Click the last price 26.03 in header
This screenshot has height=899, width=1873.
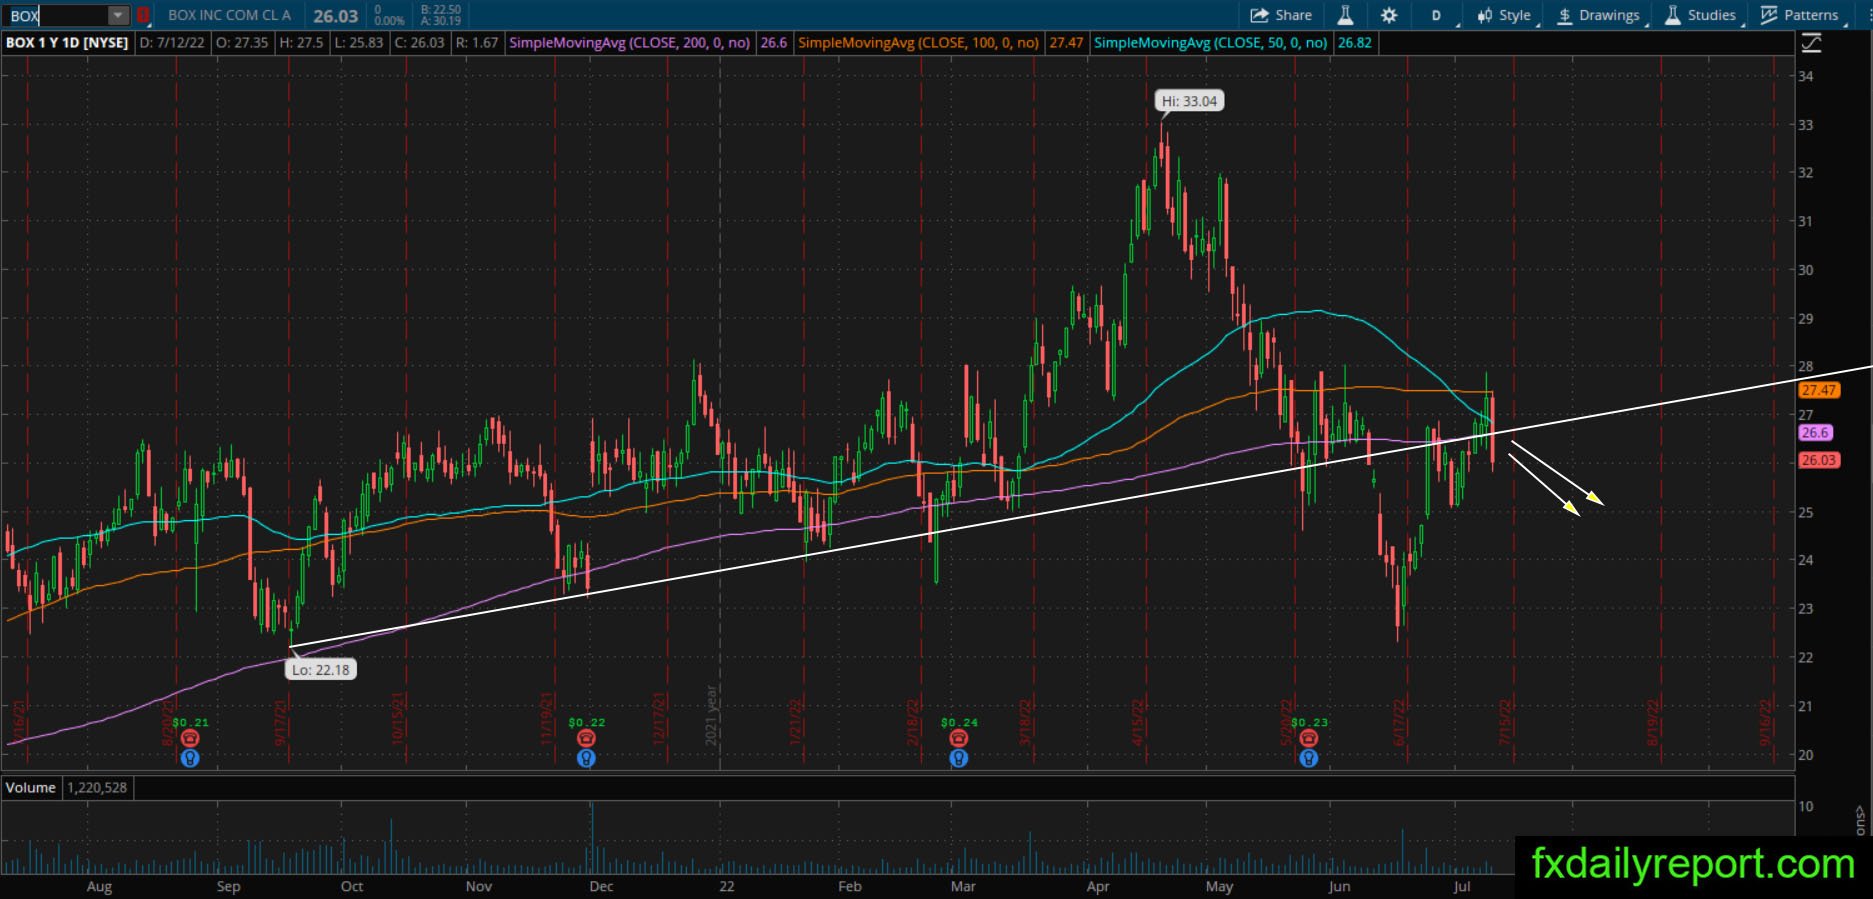335,16
